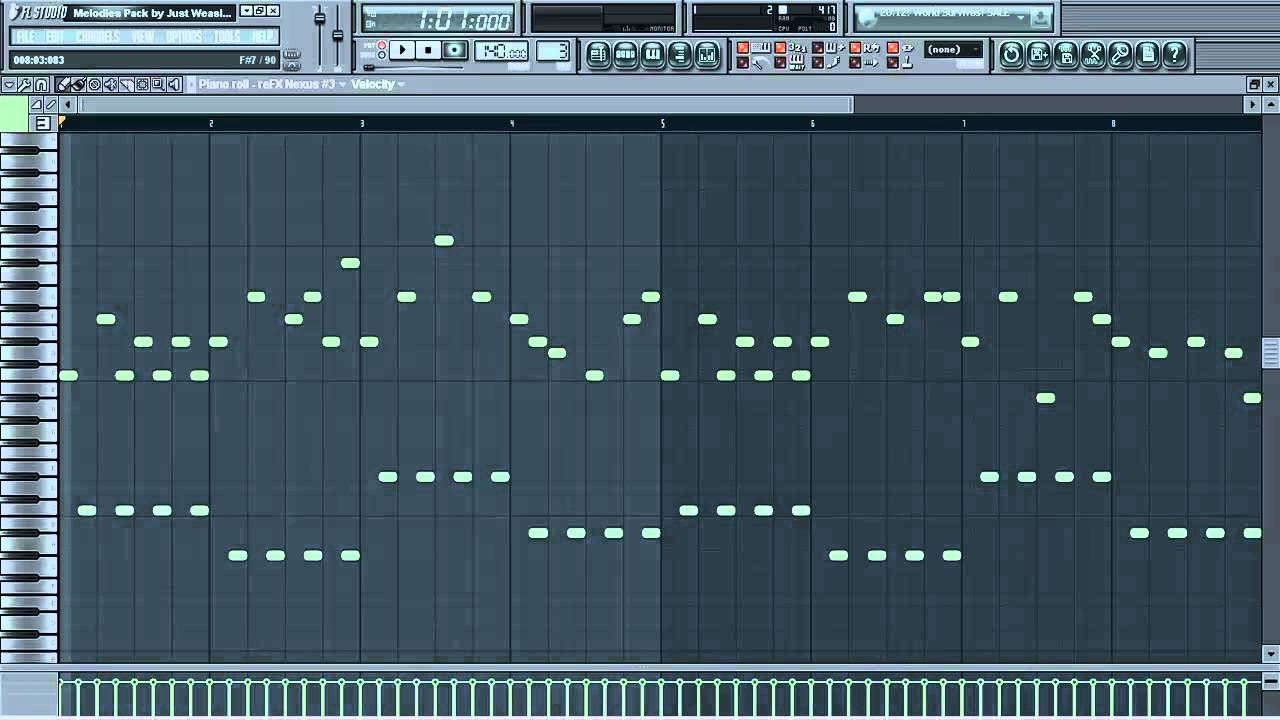The height and width of the screenshot is (720, 1280).
Task: Expand the news panel dropdown arrow
Action: click(1020, 18)
